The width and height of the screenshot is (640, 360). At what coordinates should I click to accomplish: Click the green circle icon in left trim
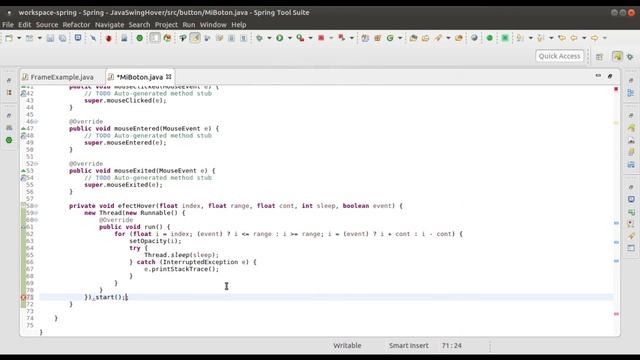click(x=9, y=140)
